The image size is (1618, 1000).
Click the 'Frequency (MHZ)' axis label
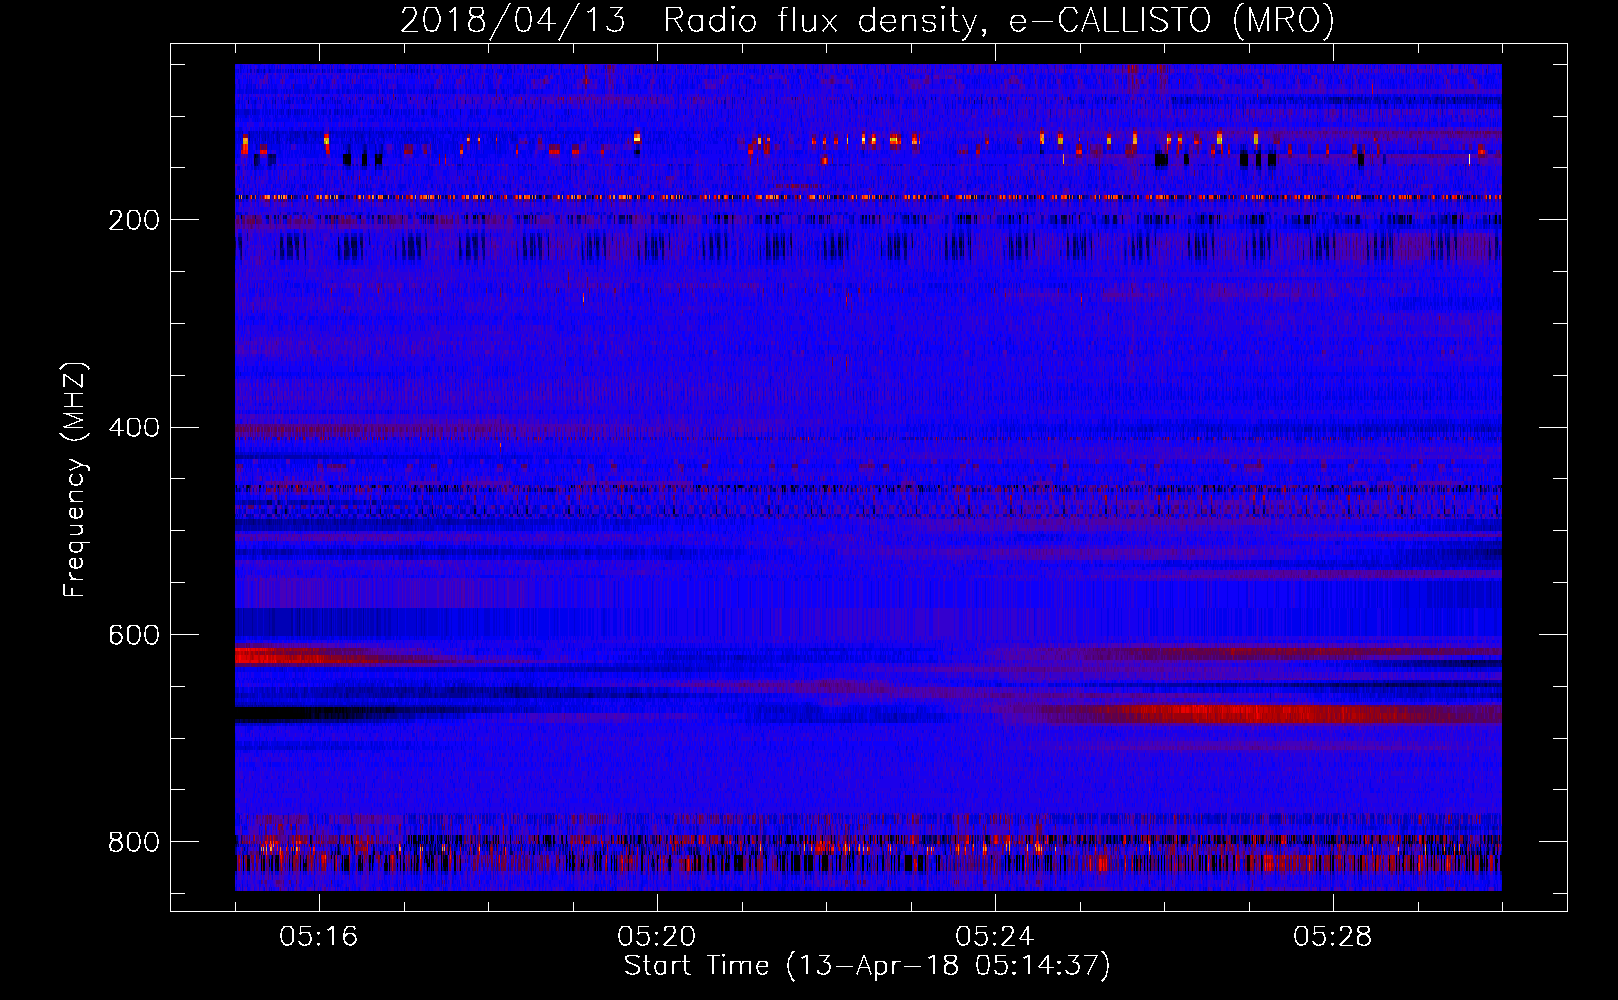coord(75,480)
